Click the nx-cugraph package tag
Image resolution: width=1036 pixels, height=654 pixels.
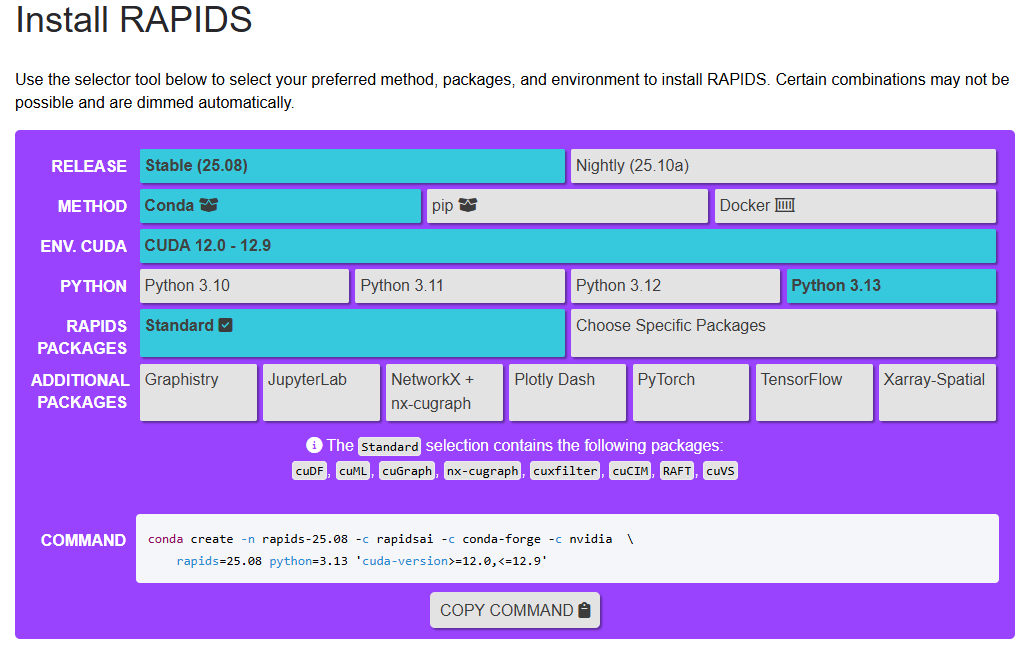pos(482,471)
